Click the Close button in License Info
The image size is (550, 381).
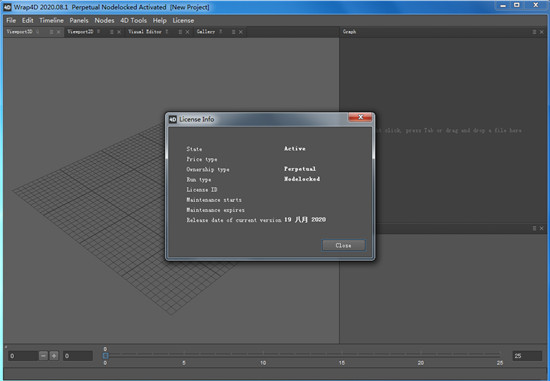pyautogui.click(x=343, y=246)
